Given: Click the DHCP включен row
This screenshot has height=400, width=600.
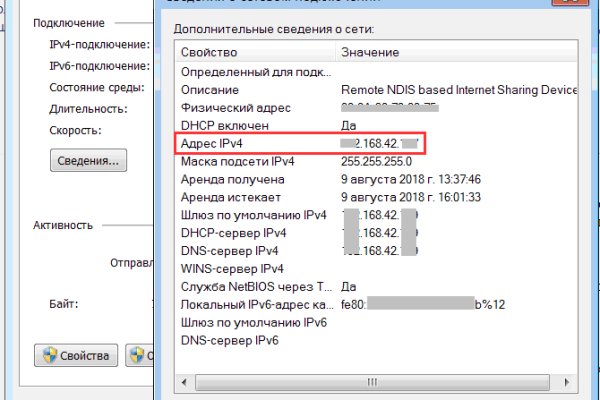Looking at the screenshot, I should (x=224, y=126).
